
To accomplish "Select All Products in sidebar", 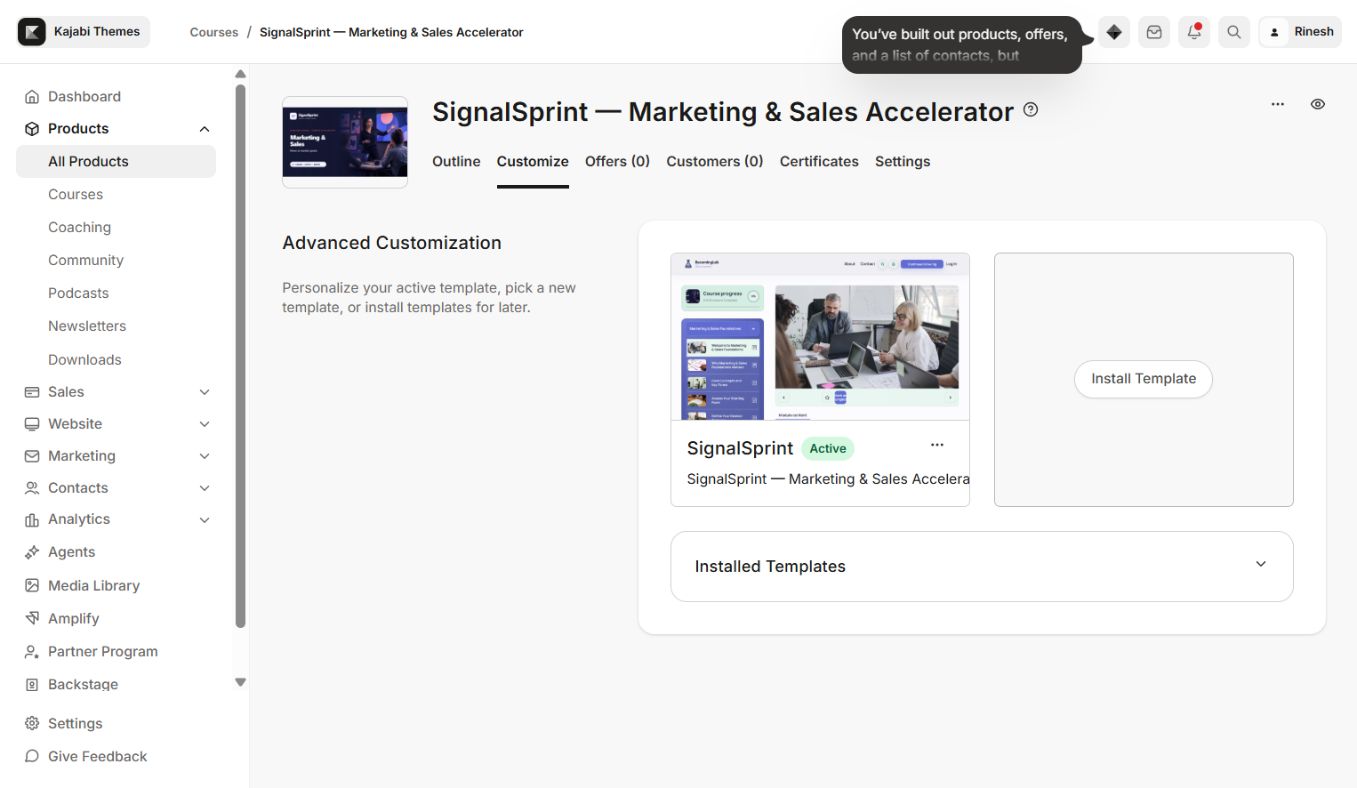I will tap(116, 162).
